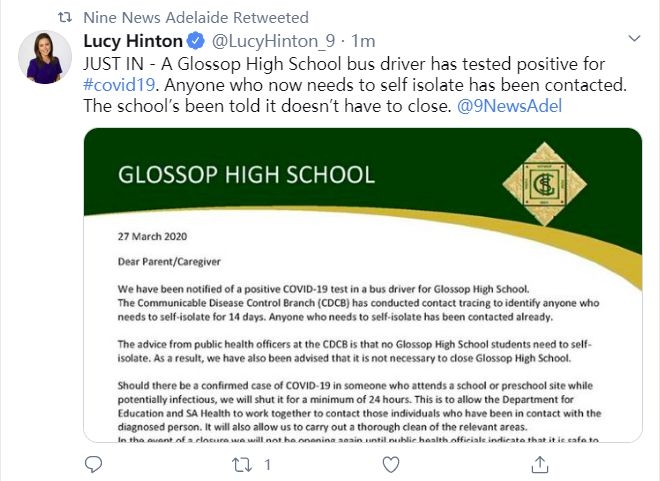This screenshot has width=660, height=481.
Task: Reply to Lucy Hinton's tweet
Action: 93,464
